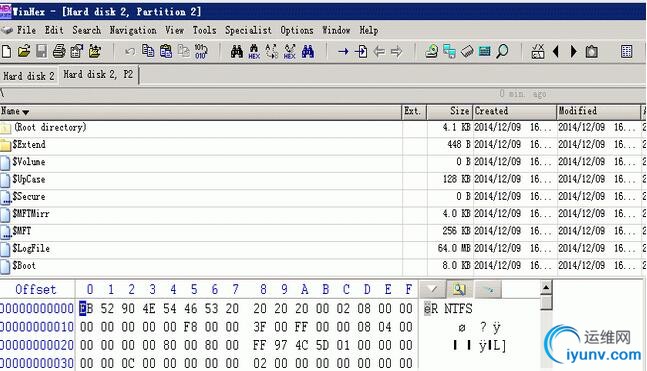Sort by the Ext. column header
The height and width of the screenshot is (371, 647).
coord(414,111)
